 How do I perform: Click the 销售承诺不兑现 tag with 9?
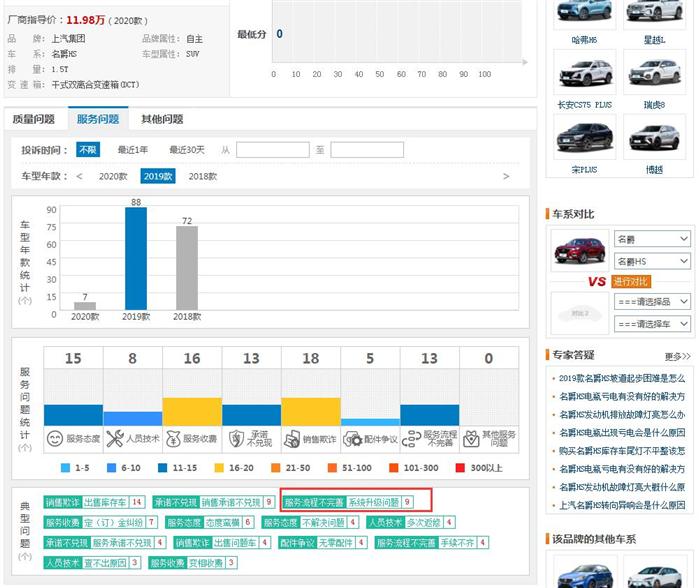point(214,502)
